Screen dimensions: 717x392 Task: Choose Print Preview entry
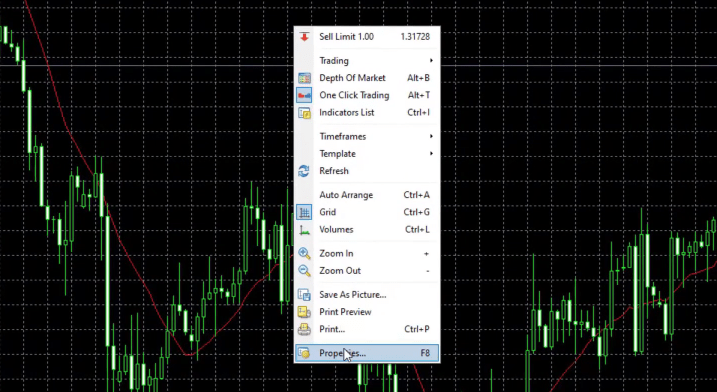pyautogui.click(x=367, y=312)
